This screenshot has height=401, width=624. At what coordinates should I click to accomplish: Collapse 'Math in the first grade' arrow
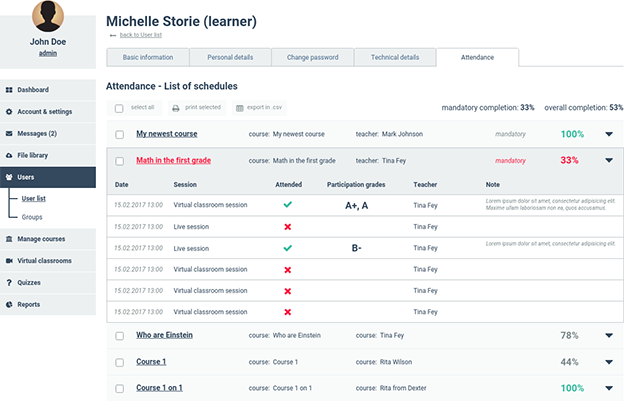pyautogui.click(x=608, y=160)
